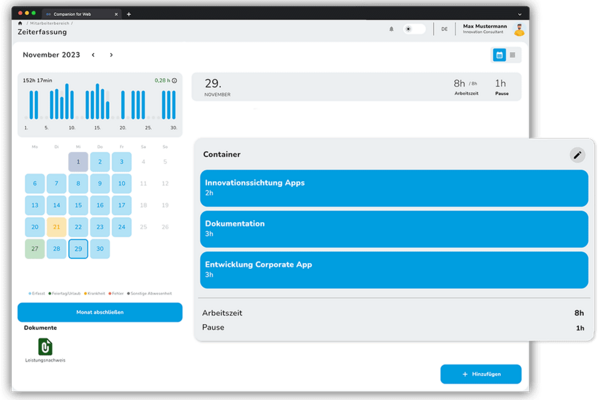Open the DE language selector
610x400 pixels.
pos(444,29)
